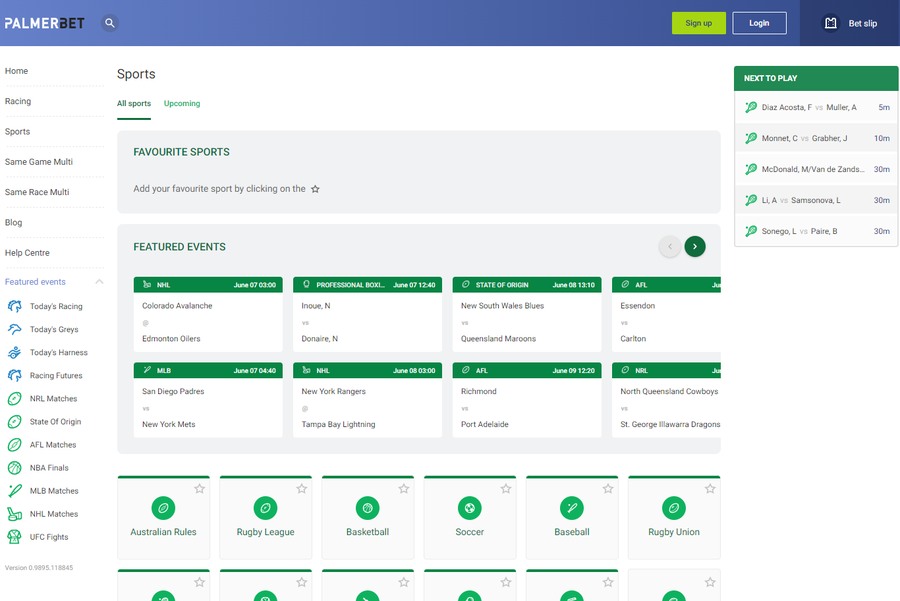Show previous featured events with left arrow

click(670, 247)
